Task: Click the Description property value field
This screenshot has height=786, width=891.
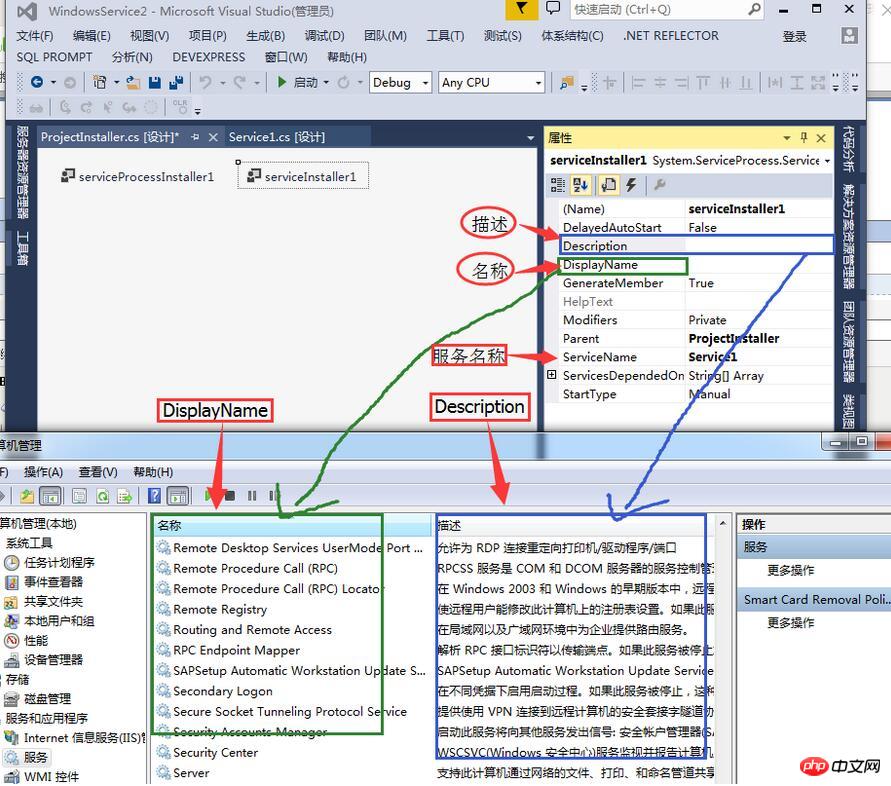Action: point(759,246)
